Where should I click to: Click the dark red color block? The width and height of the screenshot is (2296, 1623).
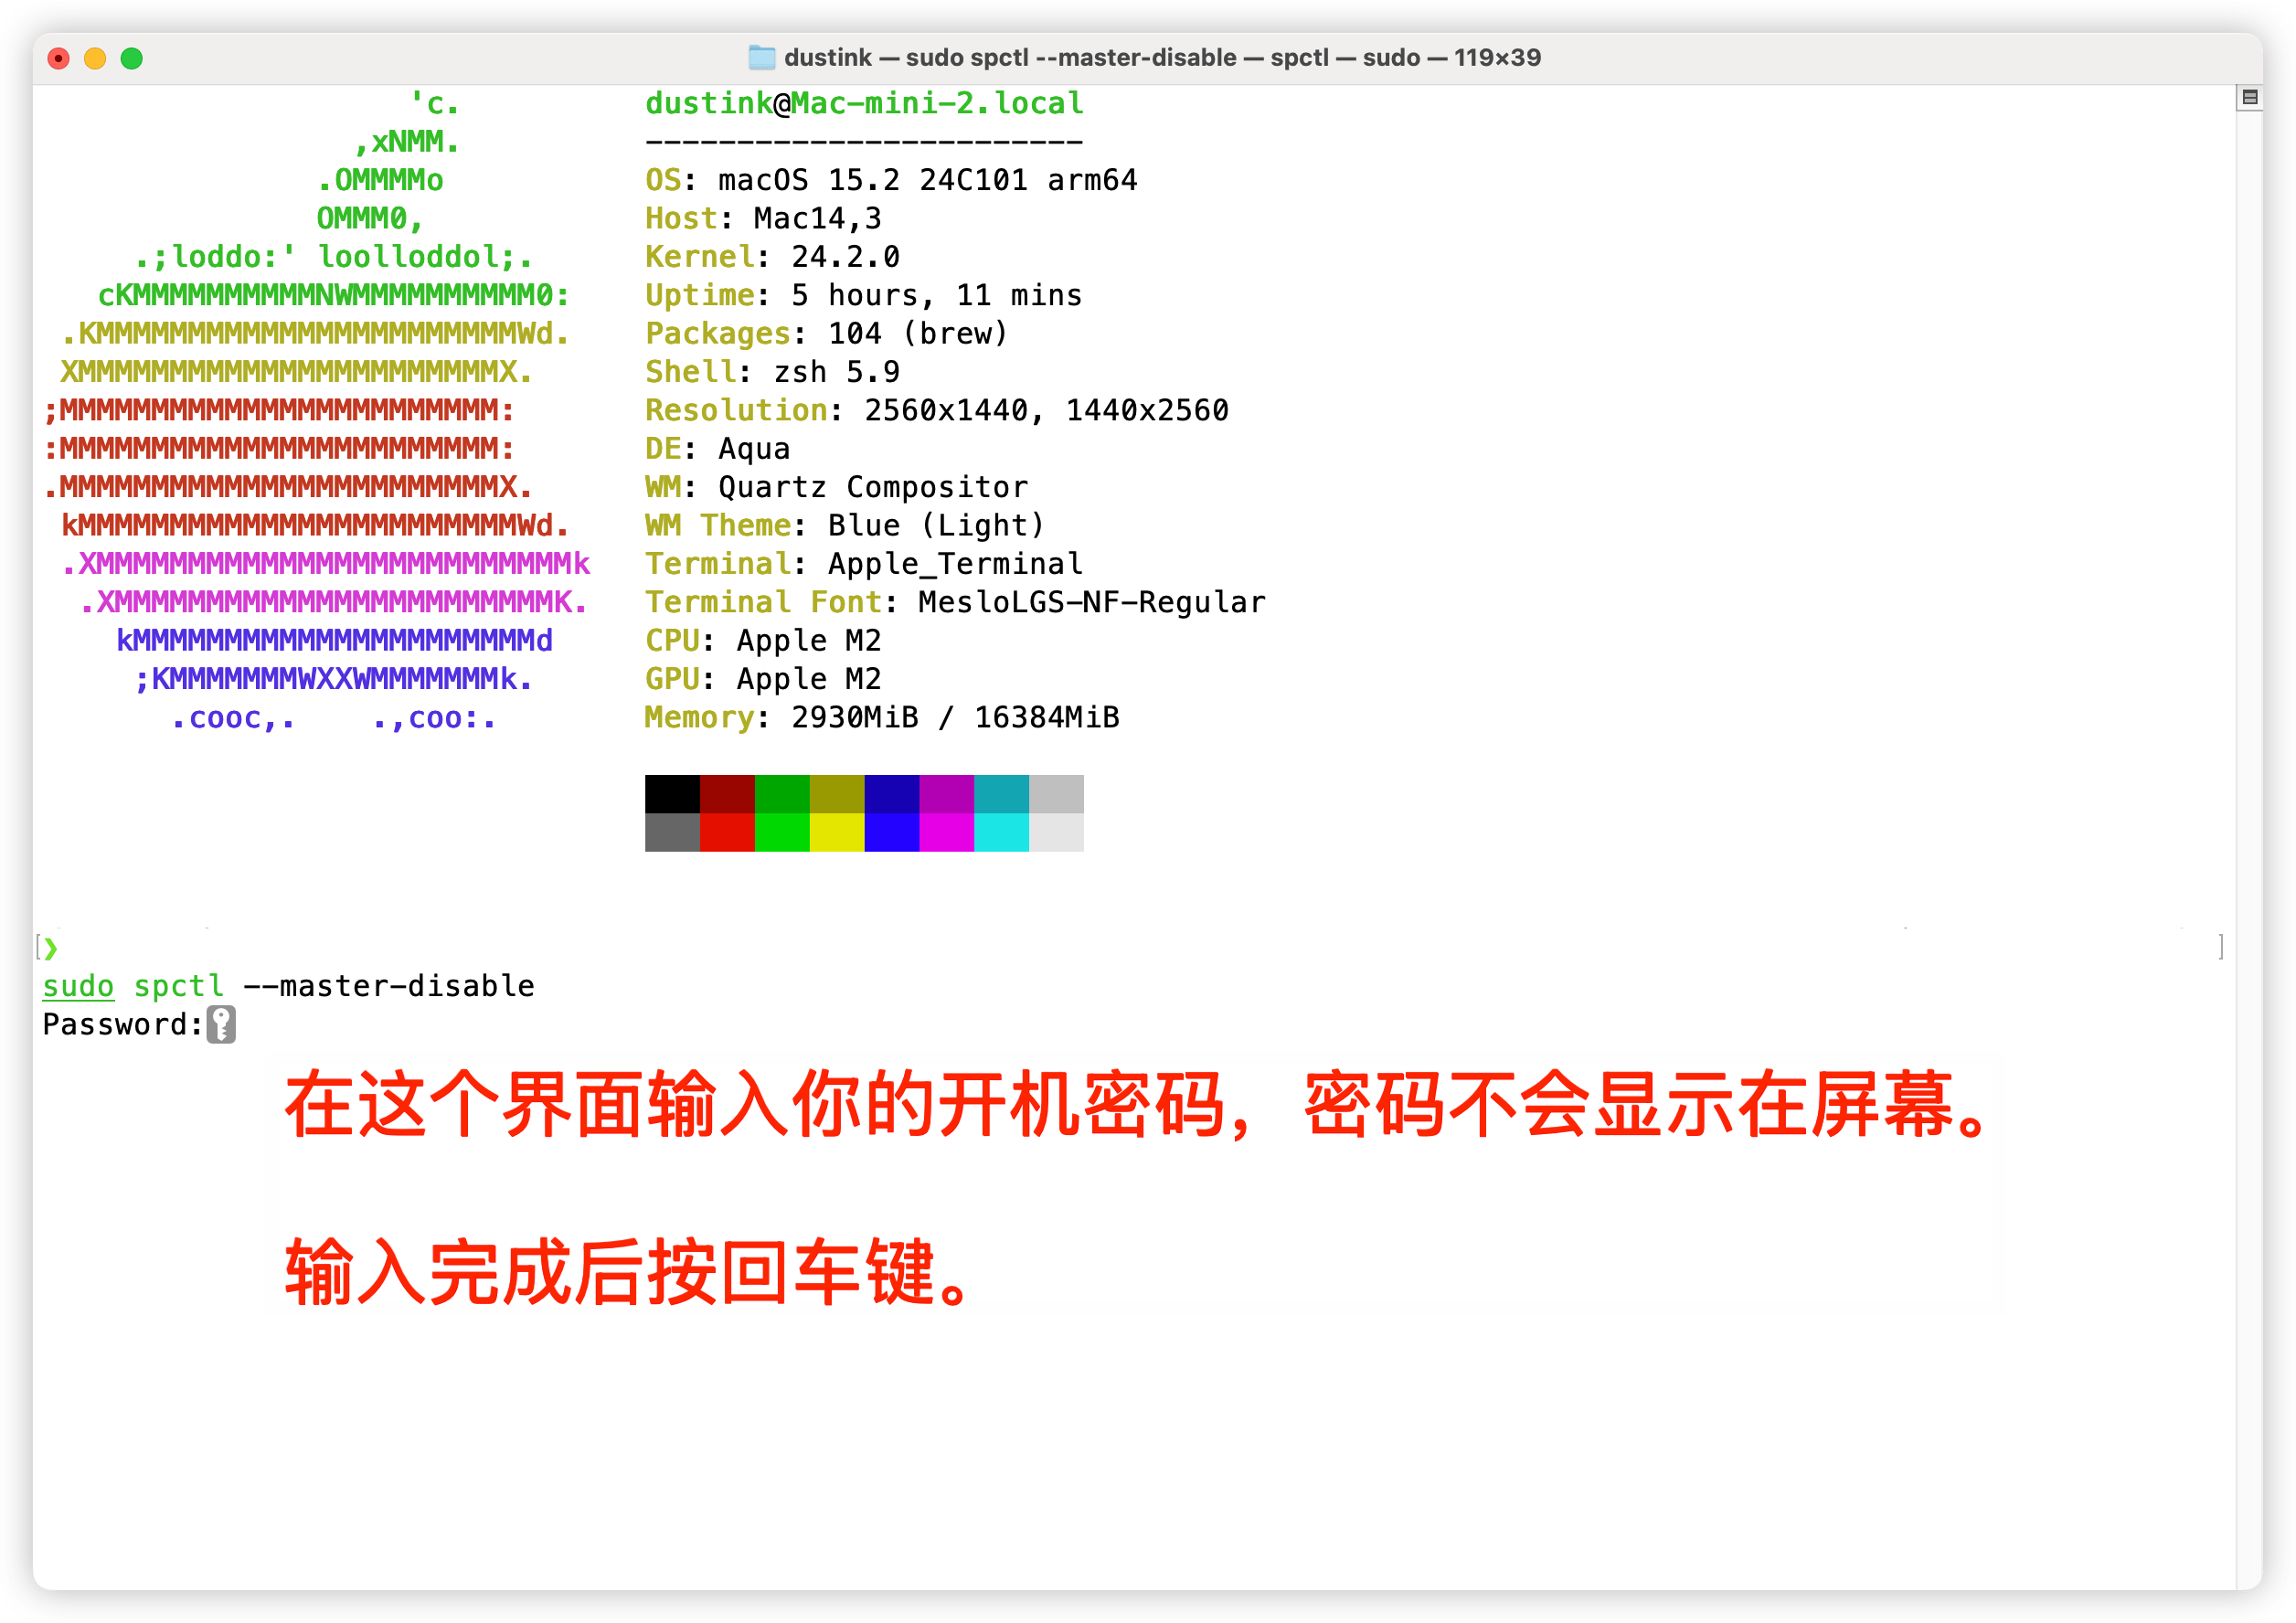[727, 794]
